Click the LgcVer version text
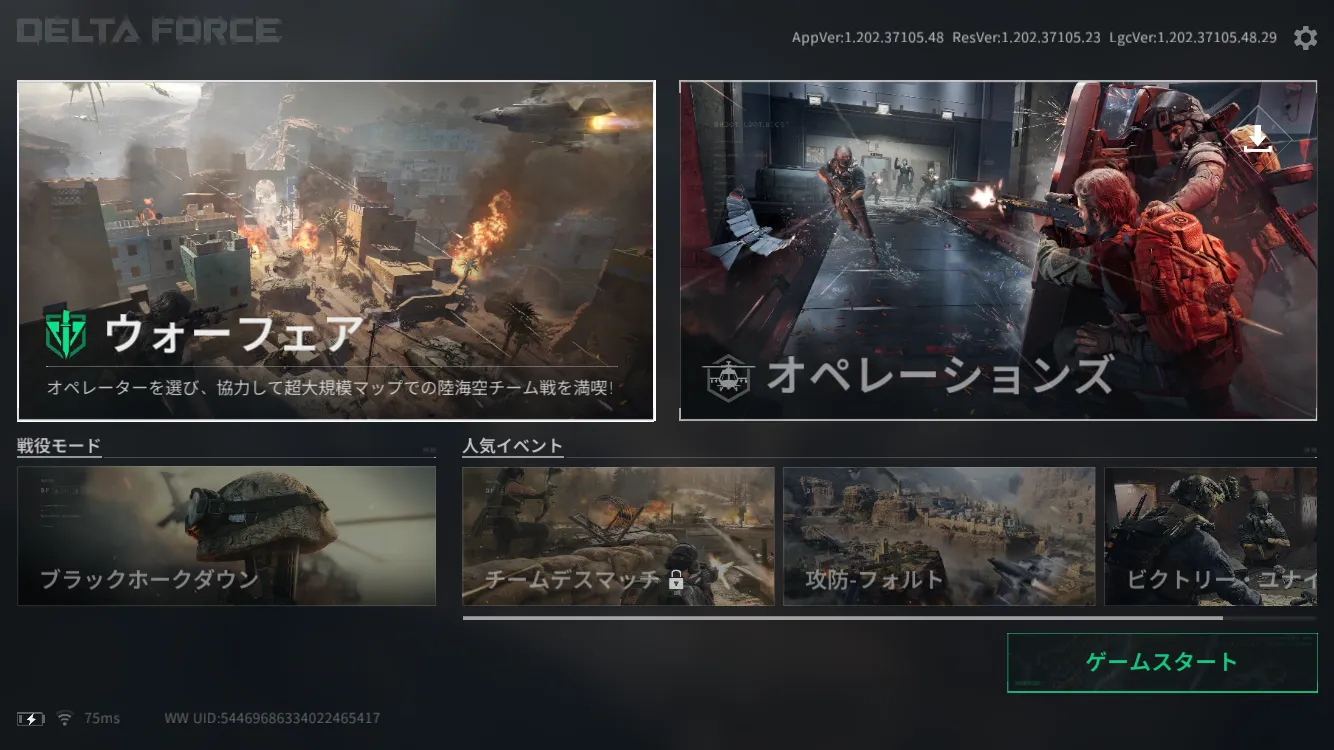Screen dimensions: 1334x750 click(1193, 38)
